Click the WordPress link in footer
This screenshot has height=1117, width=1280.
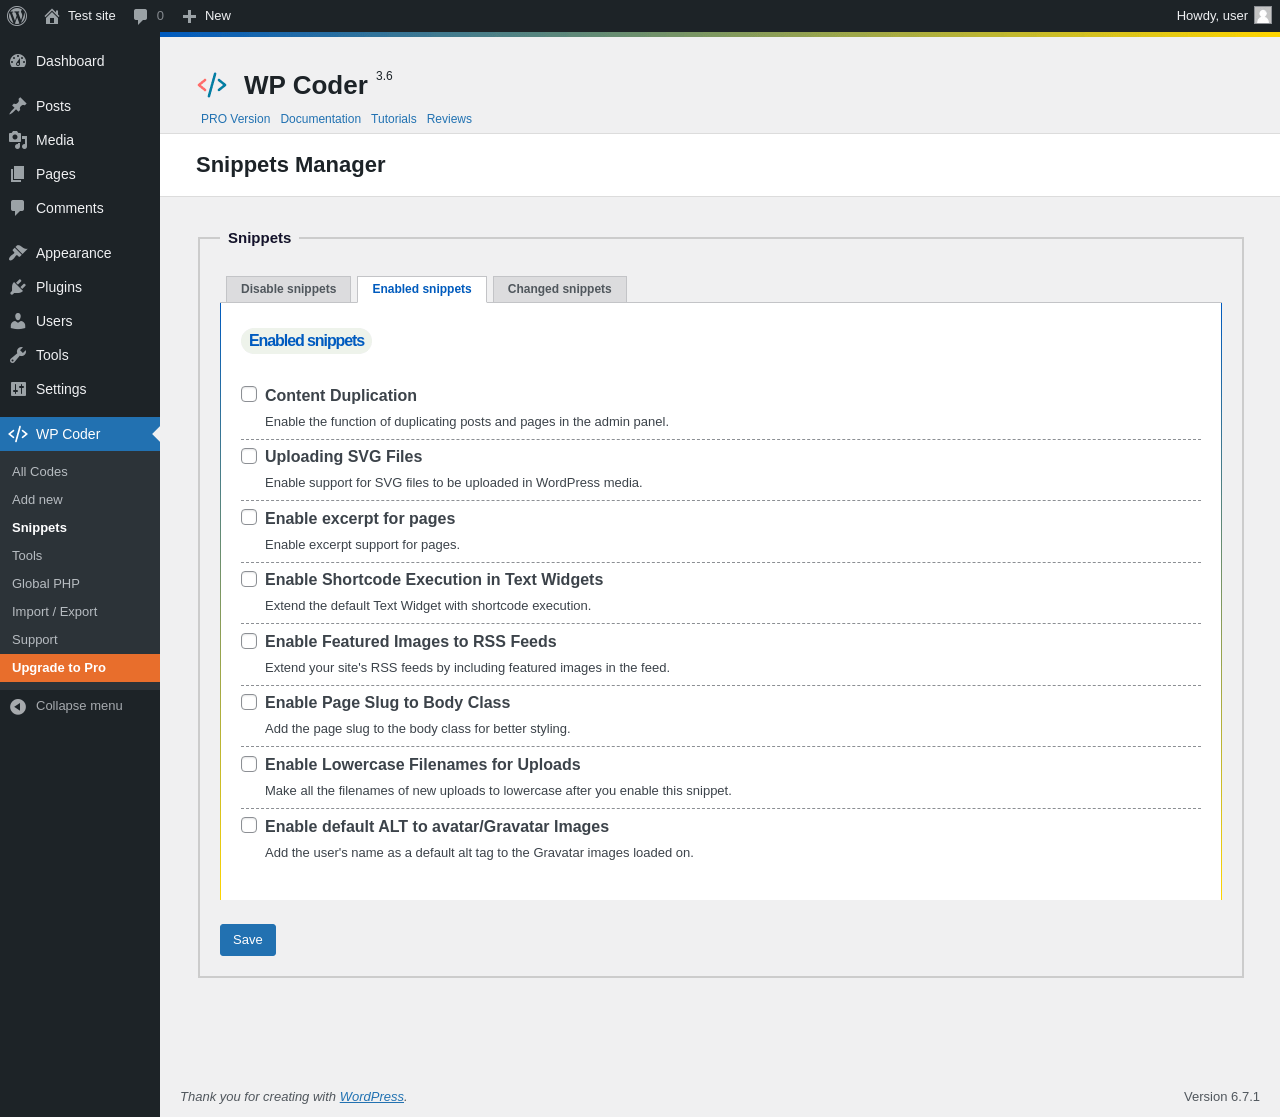pyautogui.click(x=372, y=1097)
